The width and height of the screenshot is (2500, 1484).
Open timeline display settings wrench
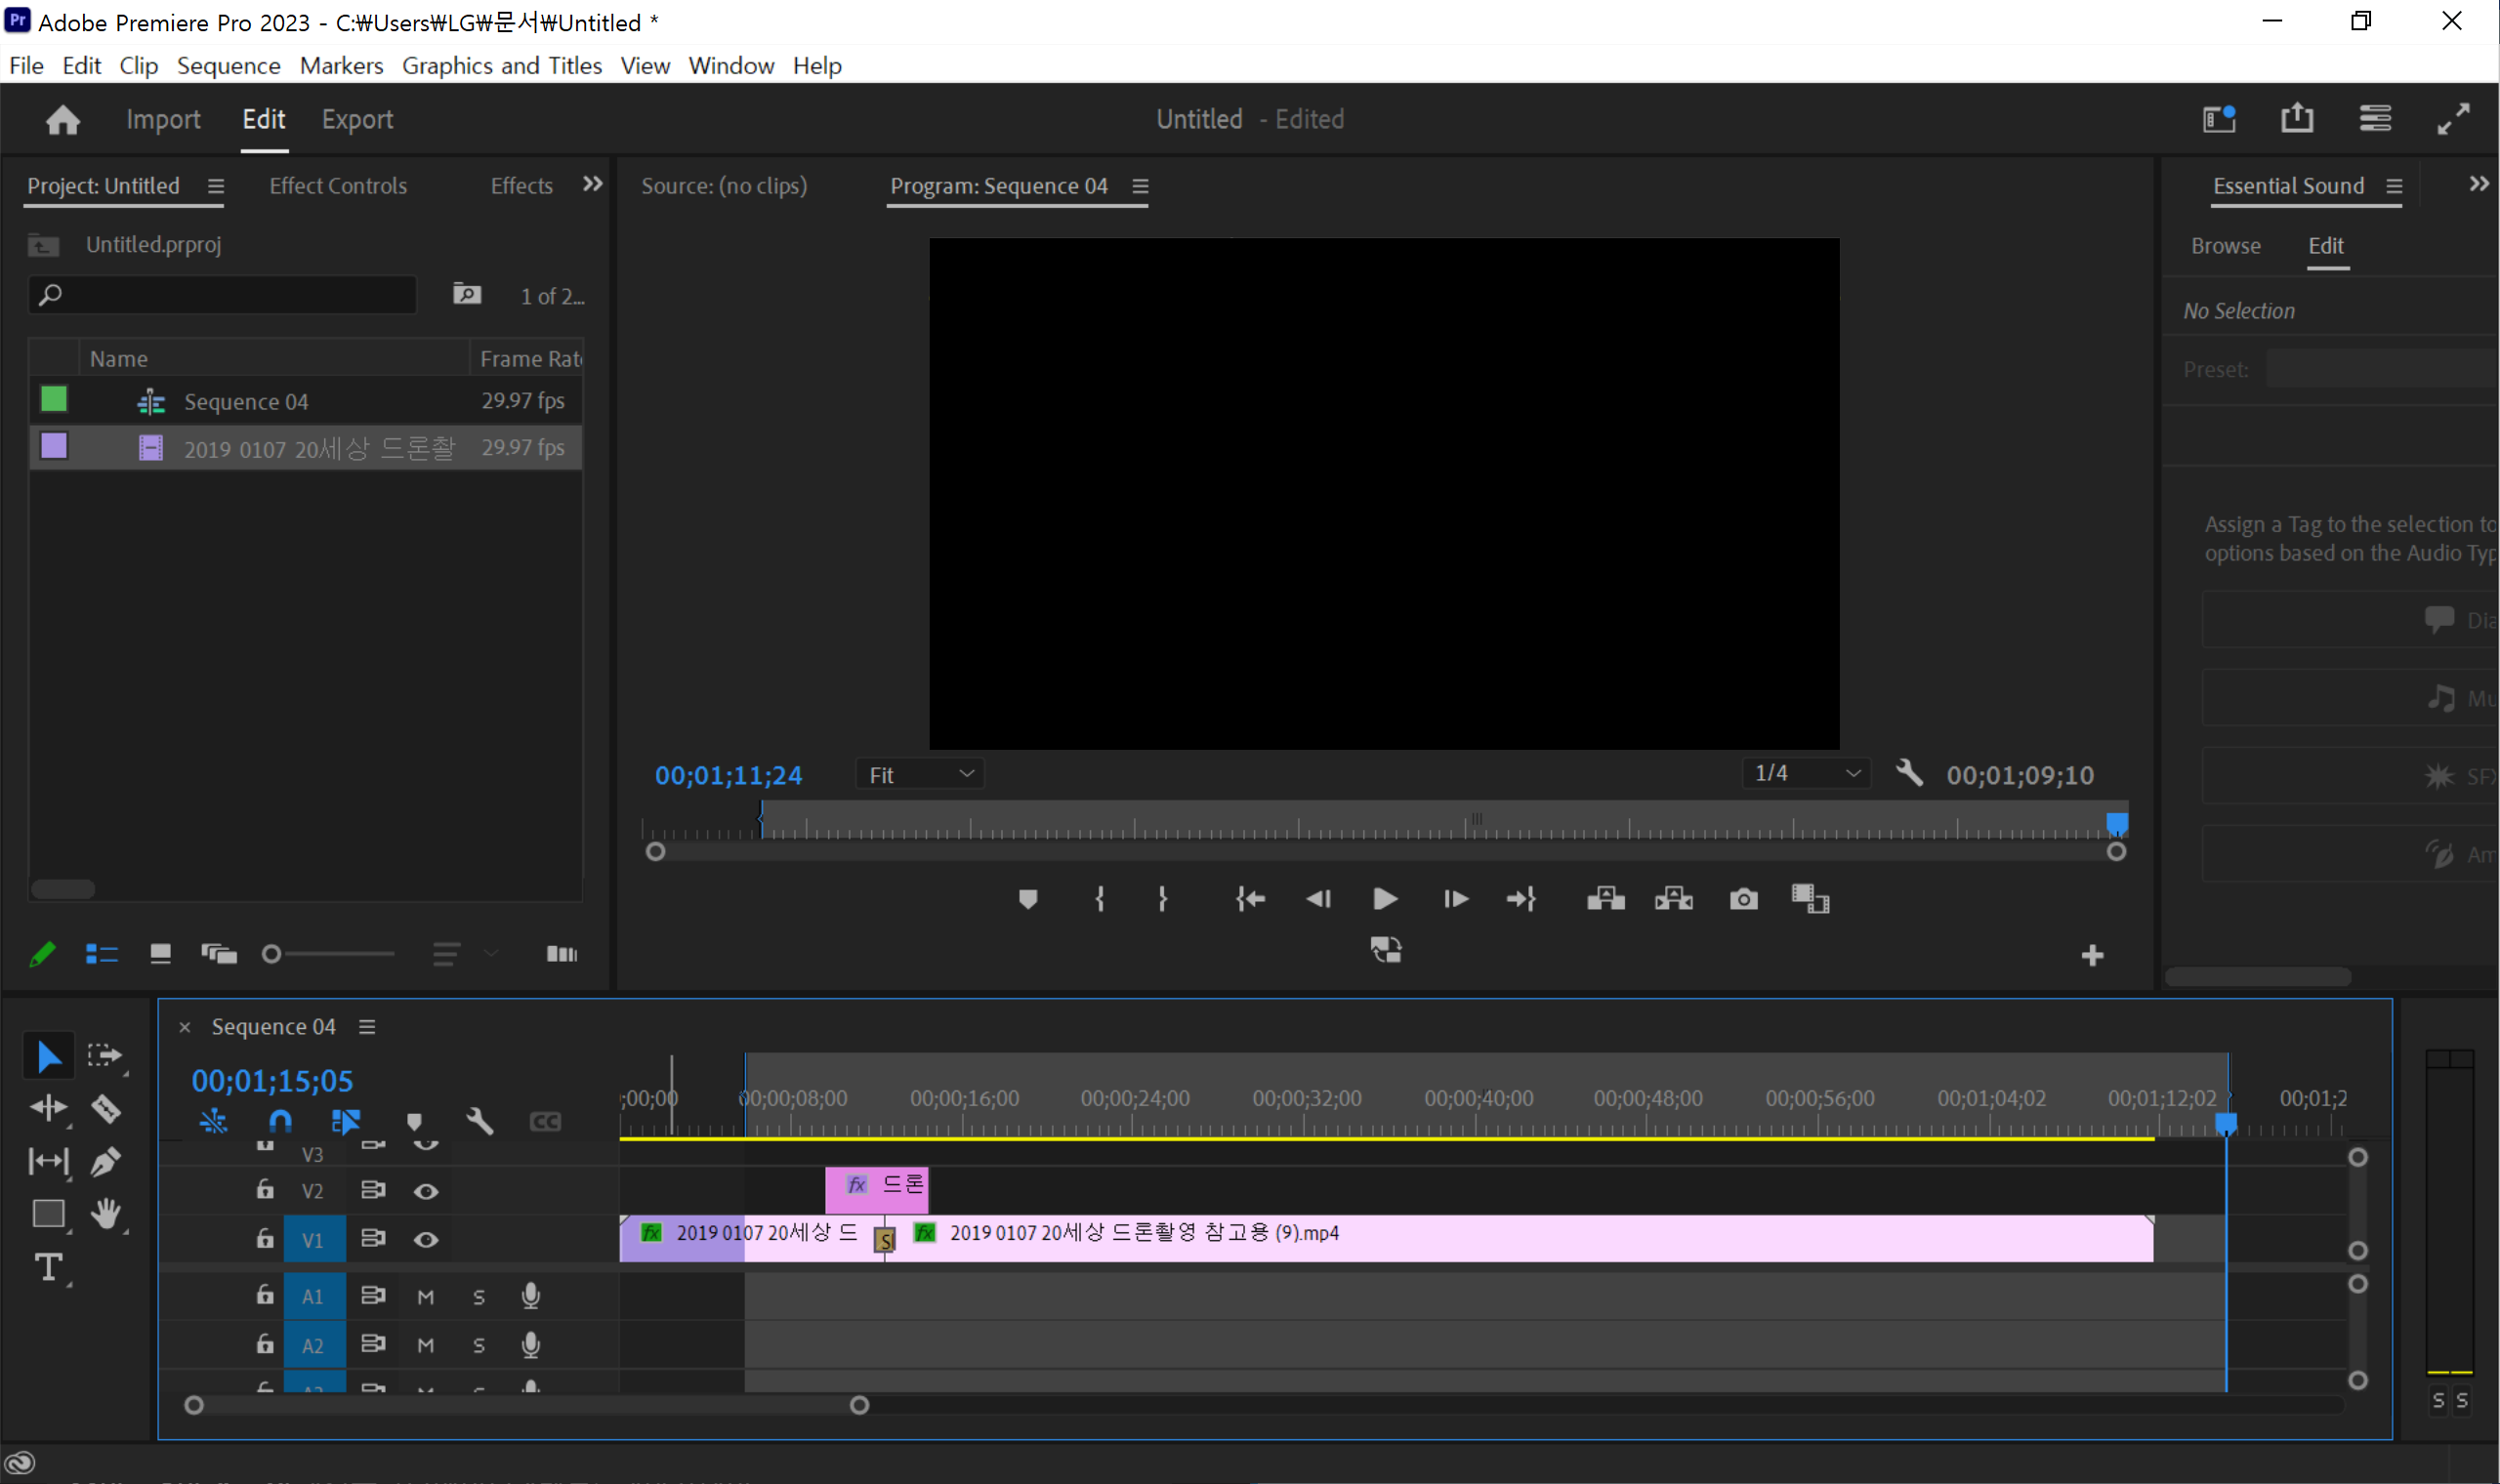point(480,1121)
